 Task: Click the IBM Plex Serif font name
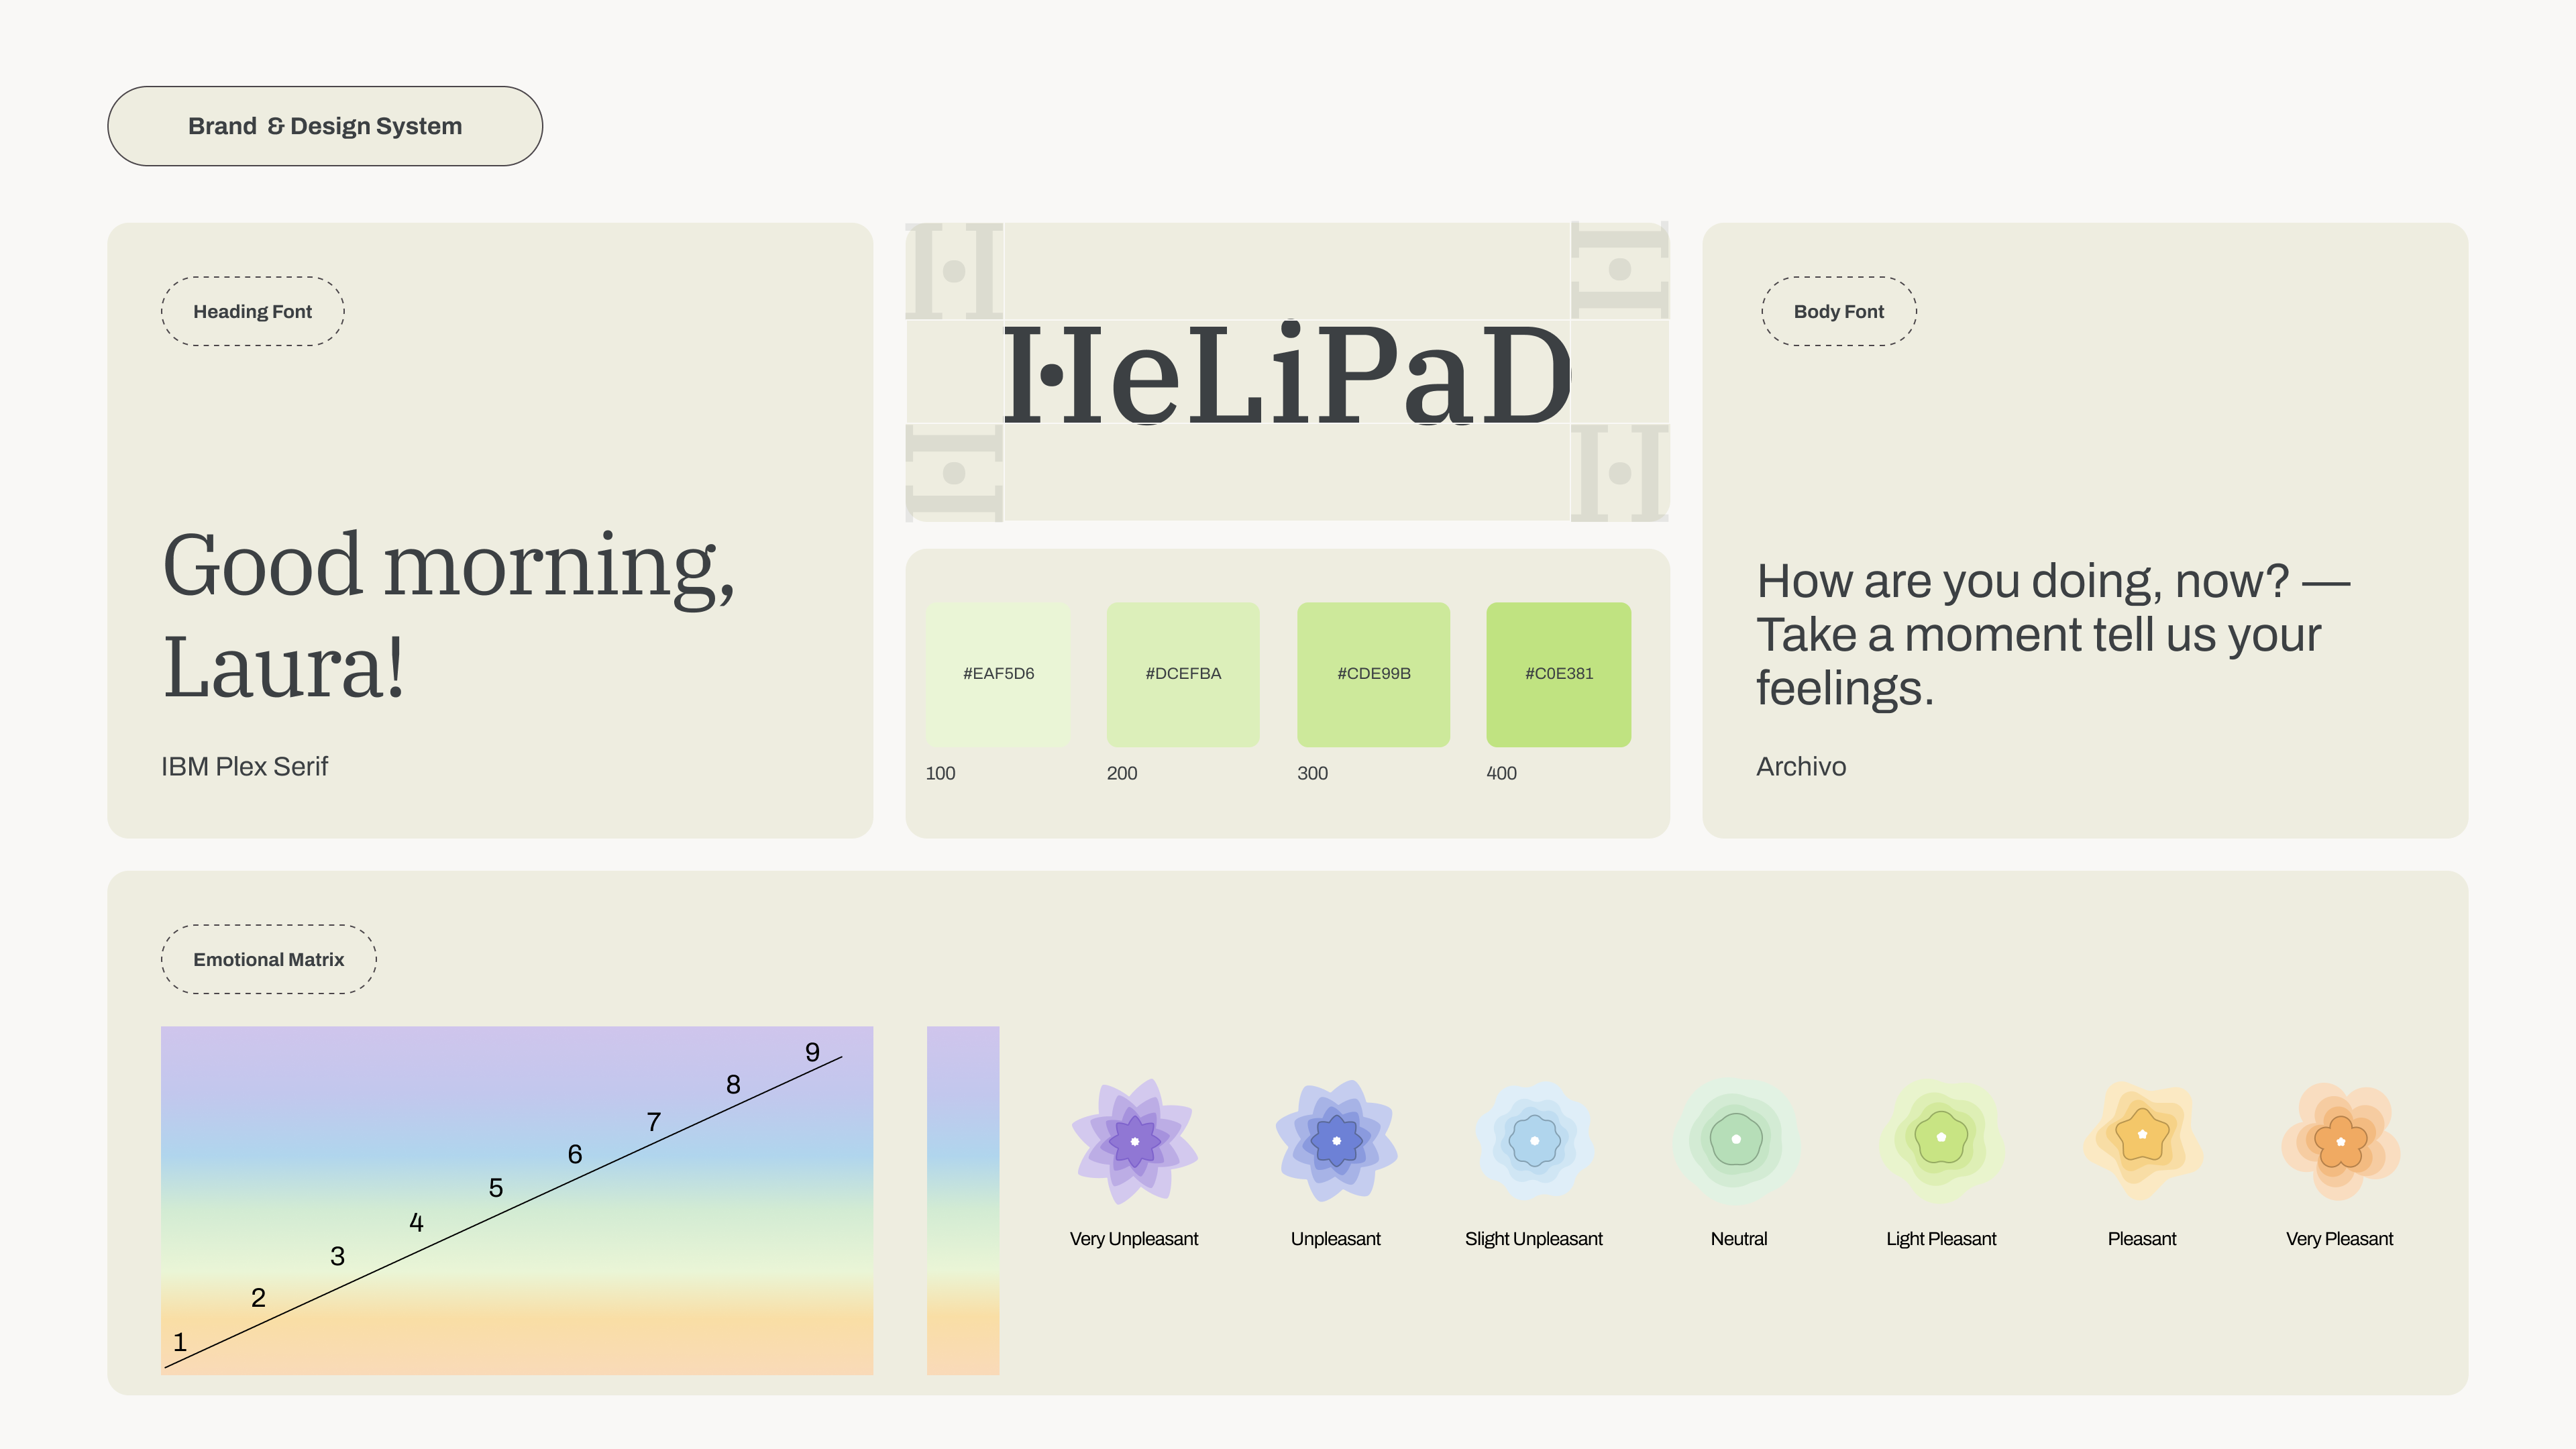245,767
